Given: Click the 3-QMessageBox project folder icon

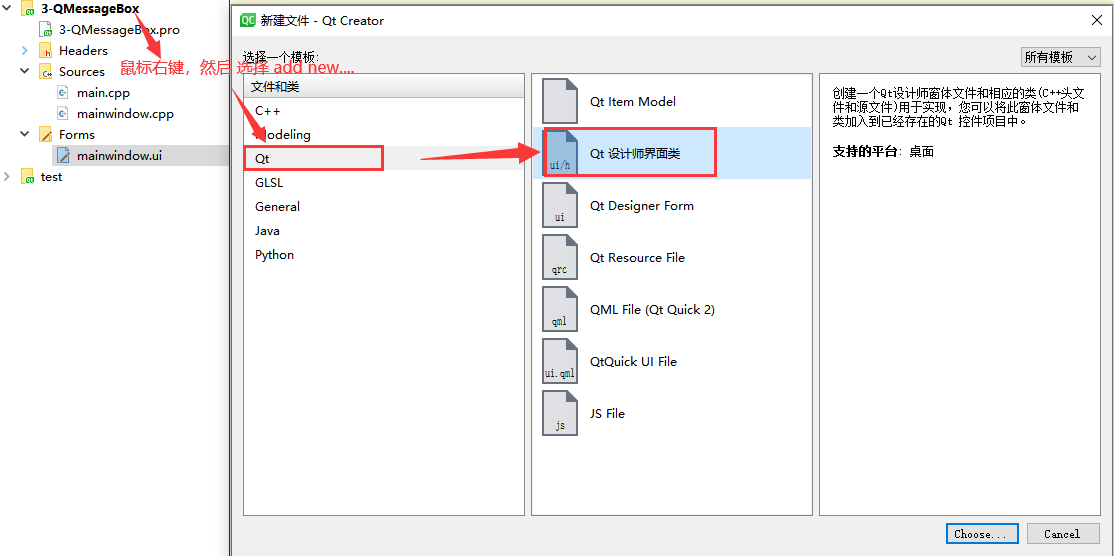Looking at the screenshot, I should [x=28, y=9].
